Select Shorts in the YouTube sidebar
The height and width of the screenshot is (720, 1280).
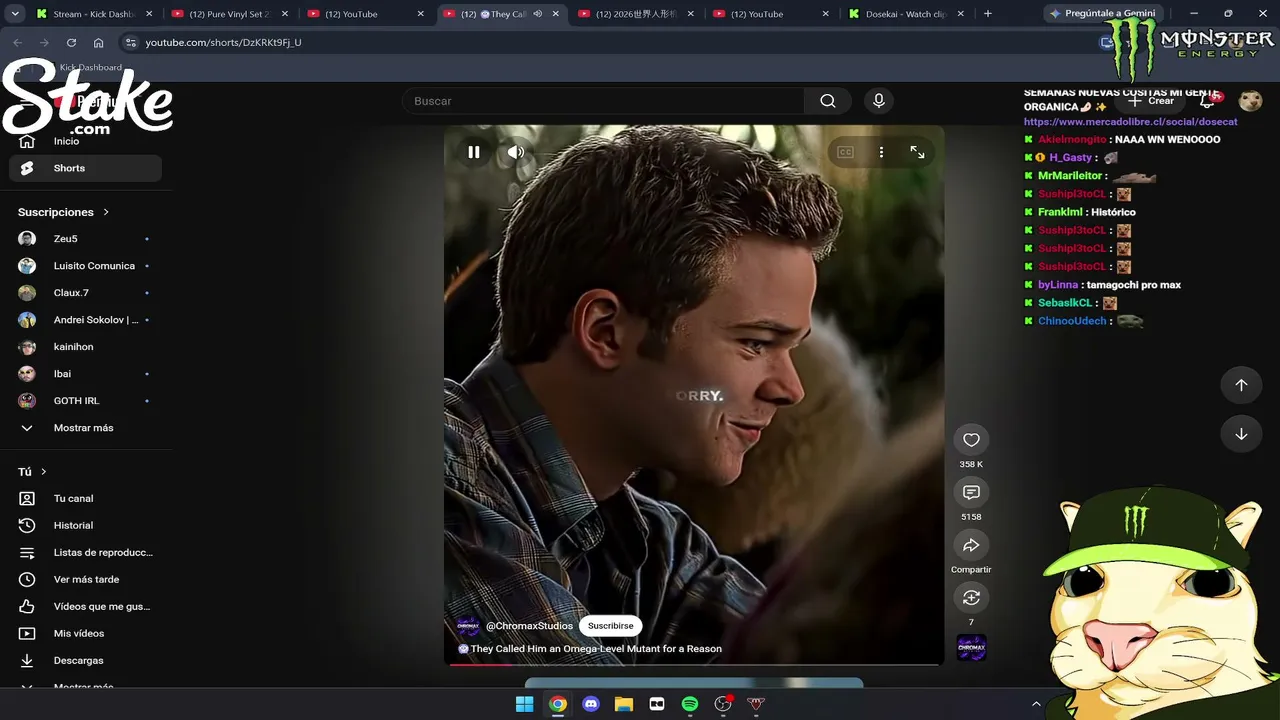(85, 168)
